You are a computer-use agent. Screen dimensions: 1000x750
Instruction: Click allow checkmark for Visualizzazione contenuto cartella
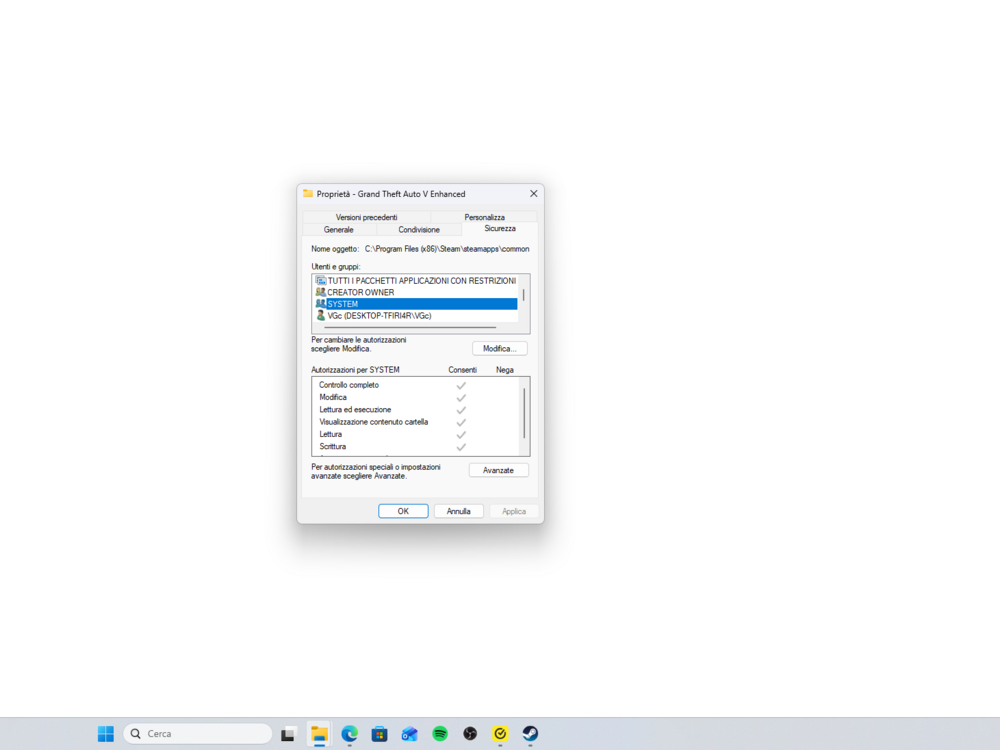coord(461,422)
